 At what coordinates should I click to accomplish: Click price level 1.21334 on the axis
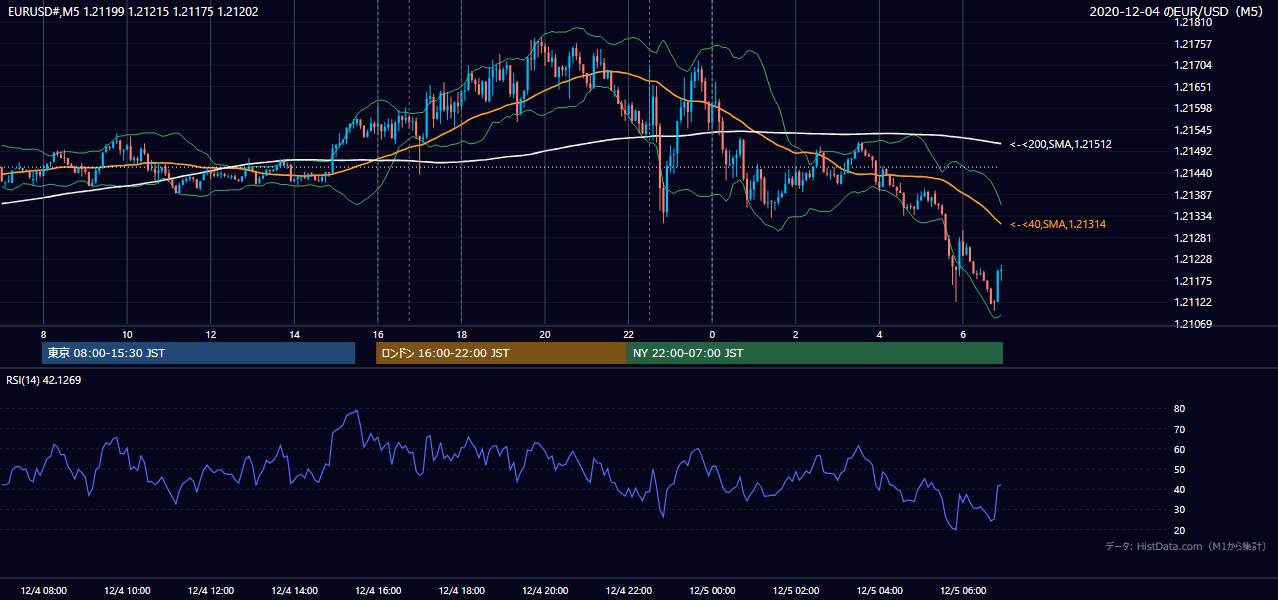(x=1193, y=216)
